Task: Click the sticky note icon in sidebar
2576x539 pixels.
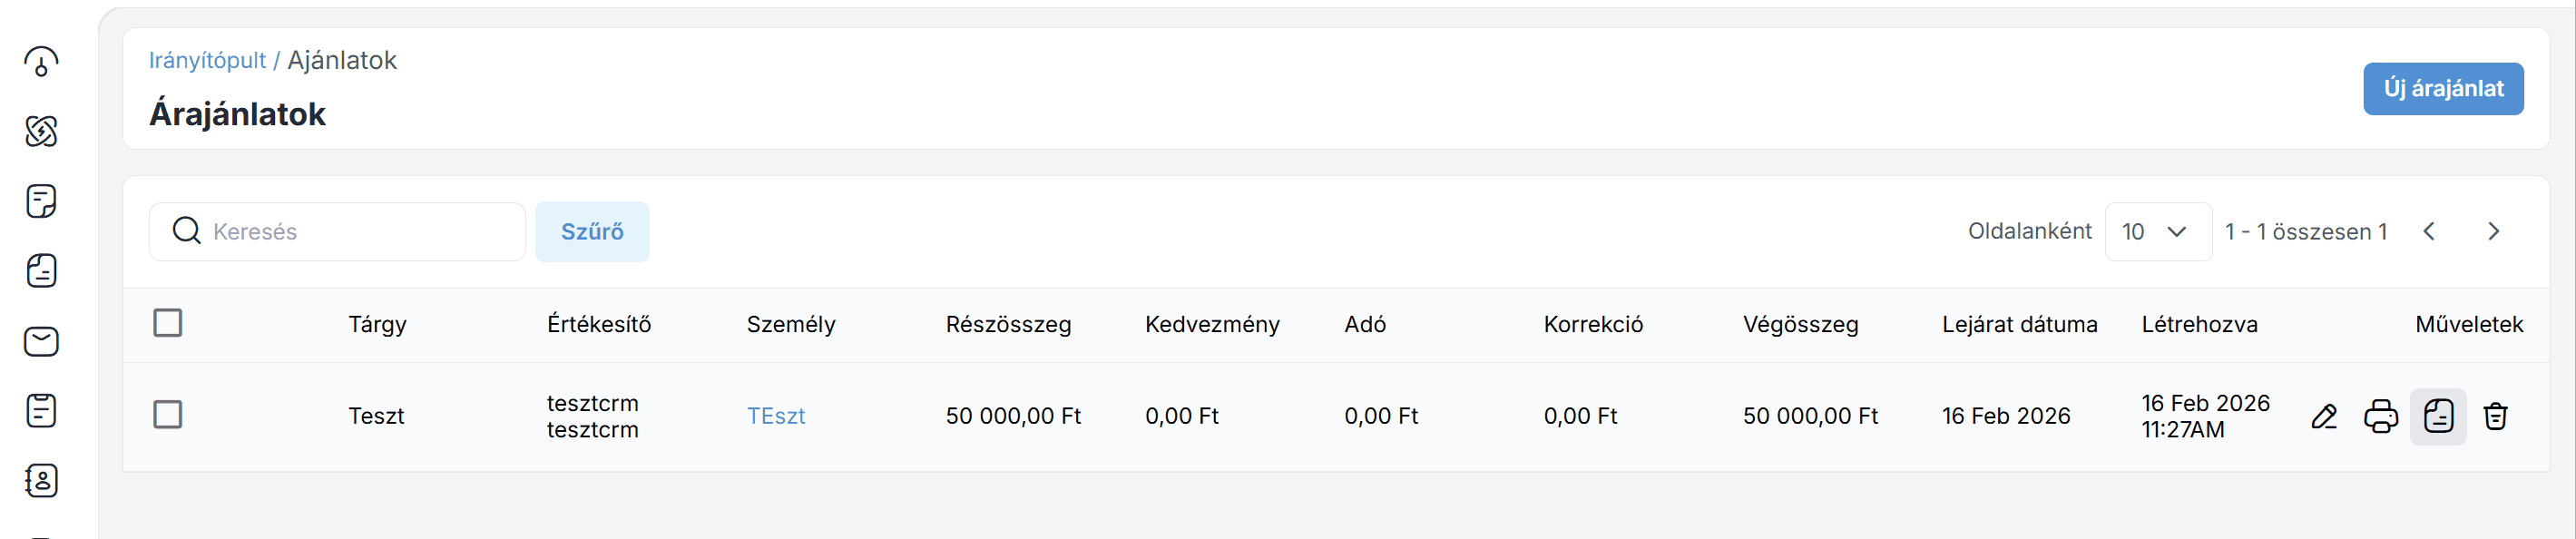Action: coord(41,201)
